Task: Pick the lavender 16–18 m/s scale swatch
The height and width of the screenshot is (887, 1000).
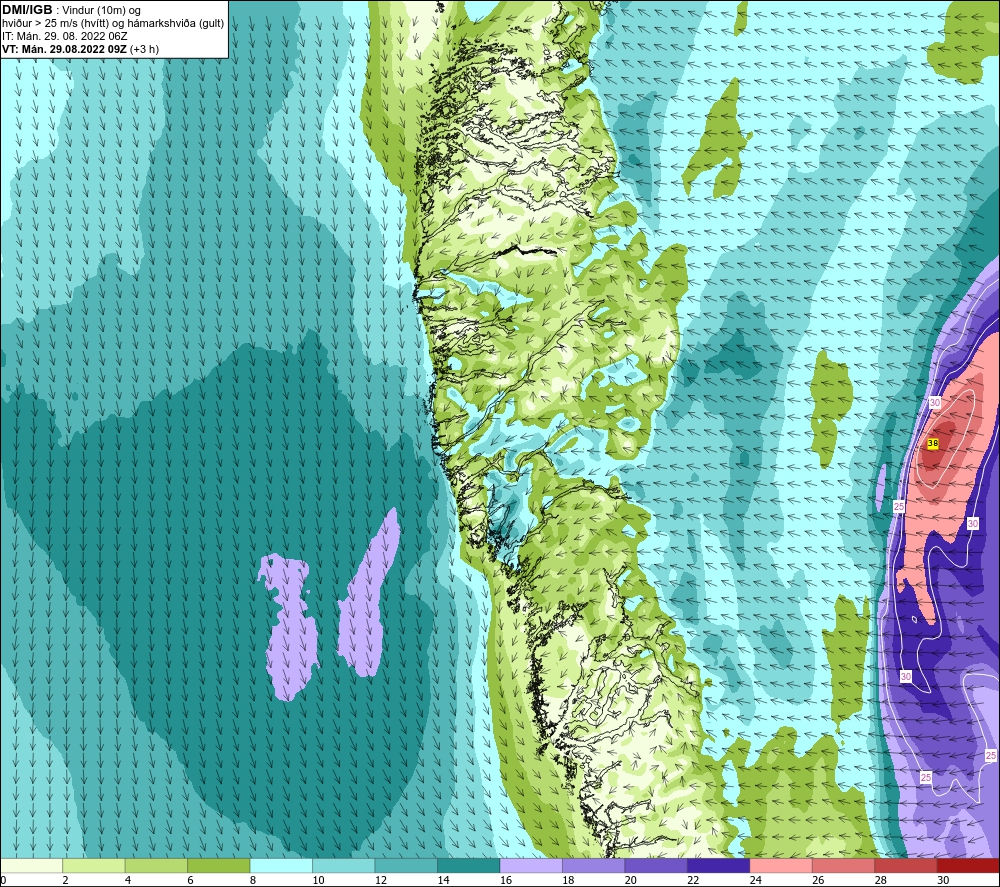Action: click(531, 866)
